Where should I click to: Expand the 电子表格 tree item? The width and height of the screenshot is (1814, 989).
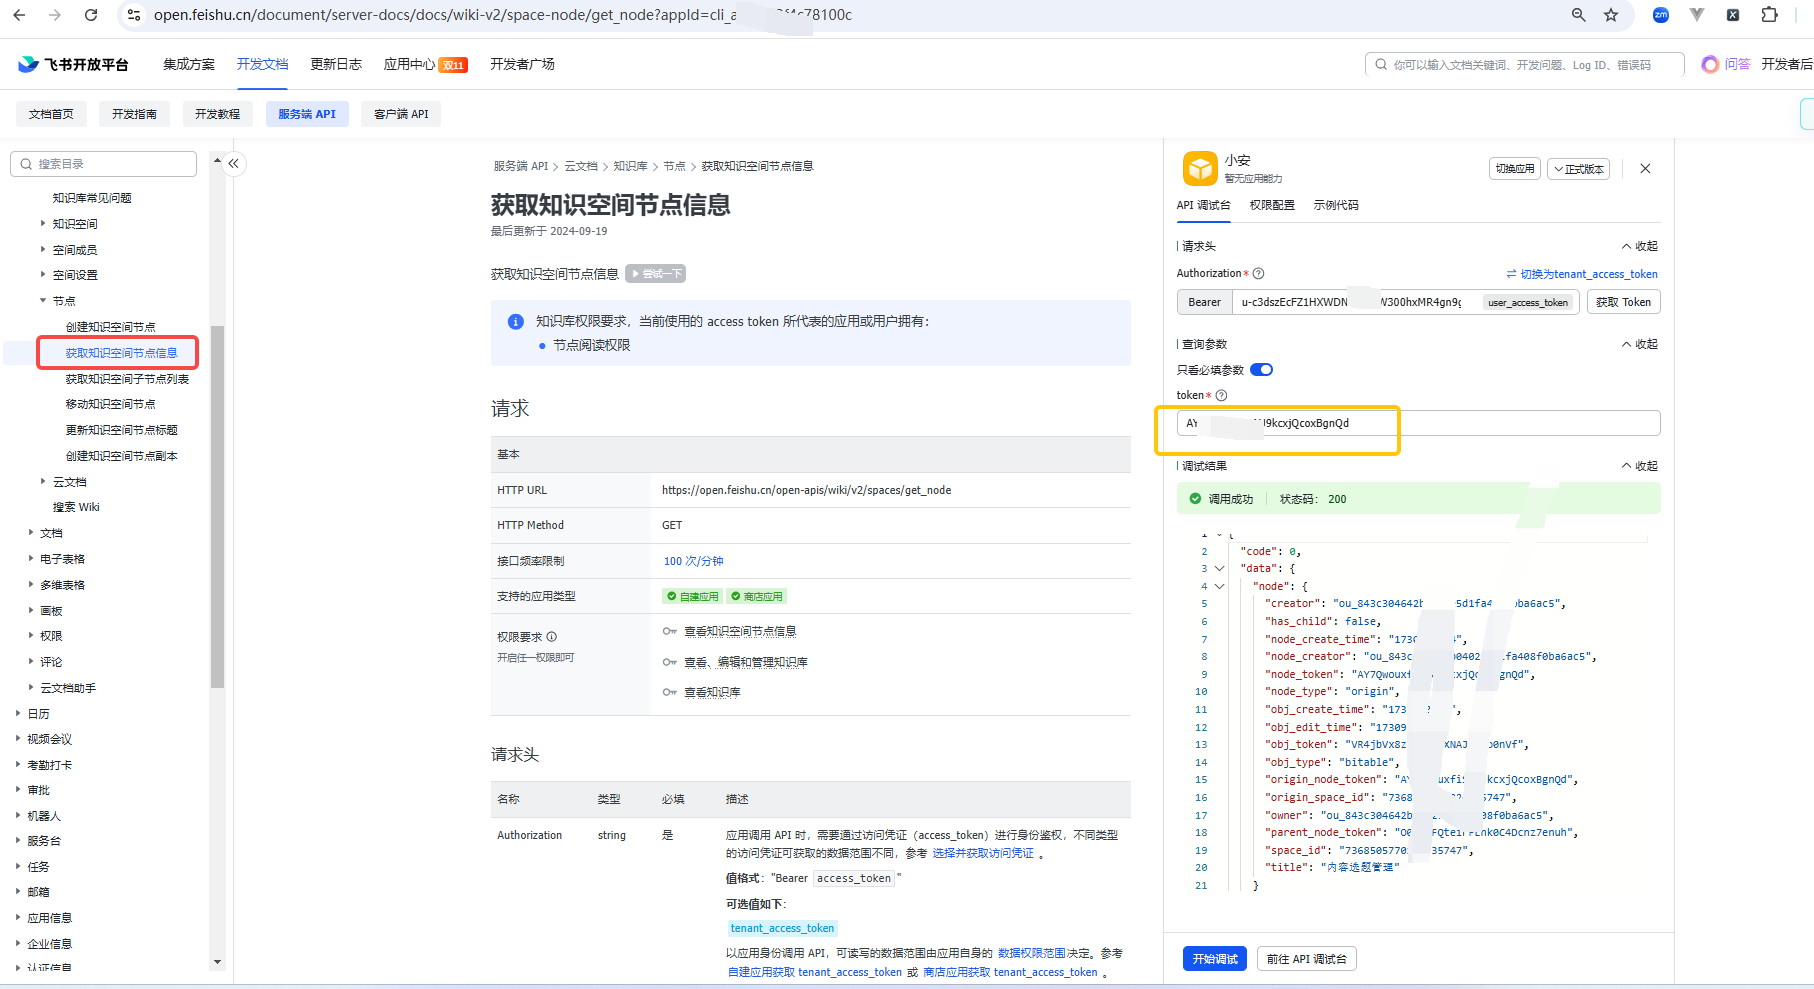click(30, 559)
